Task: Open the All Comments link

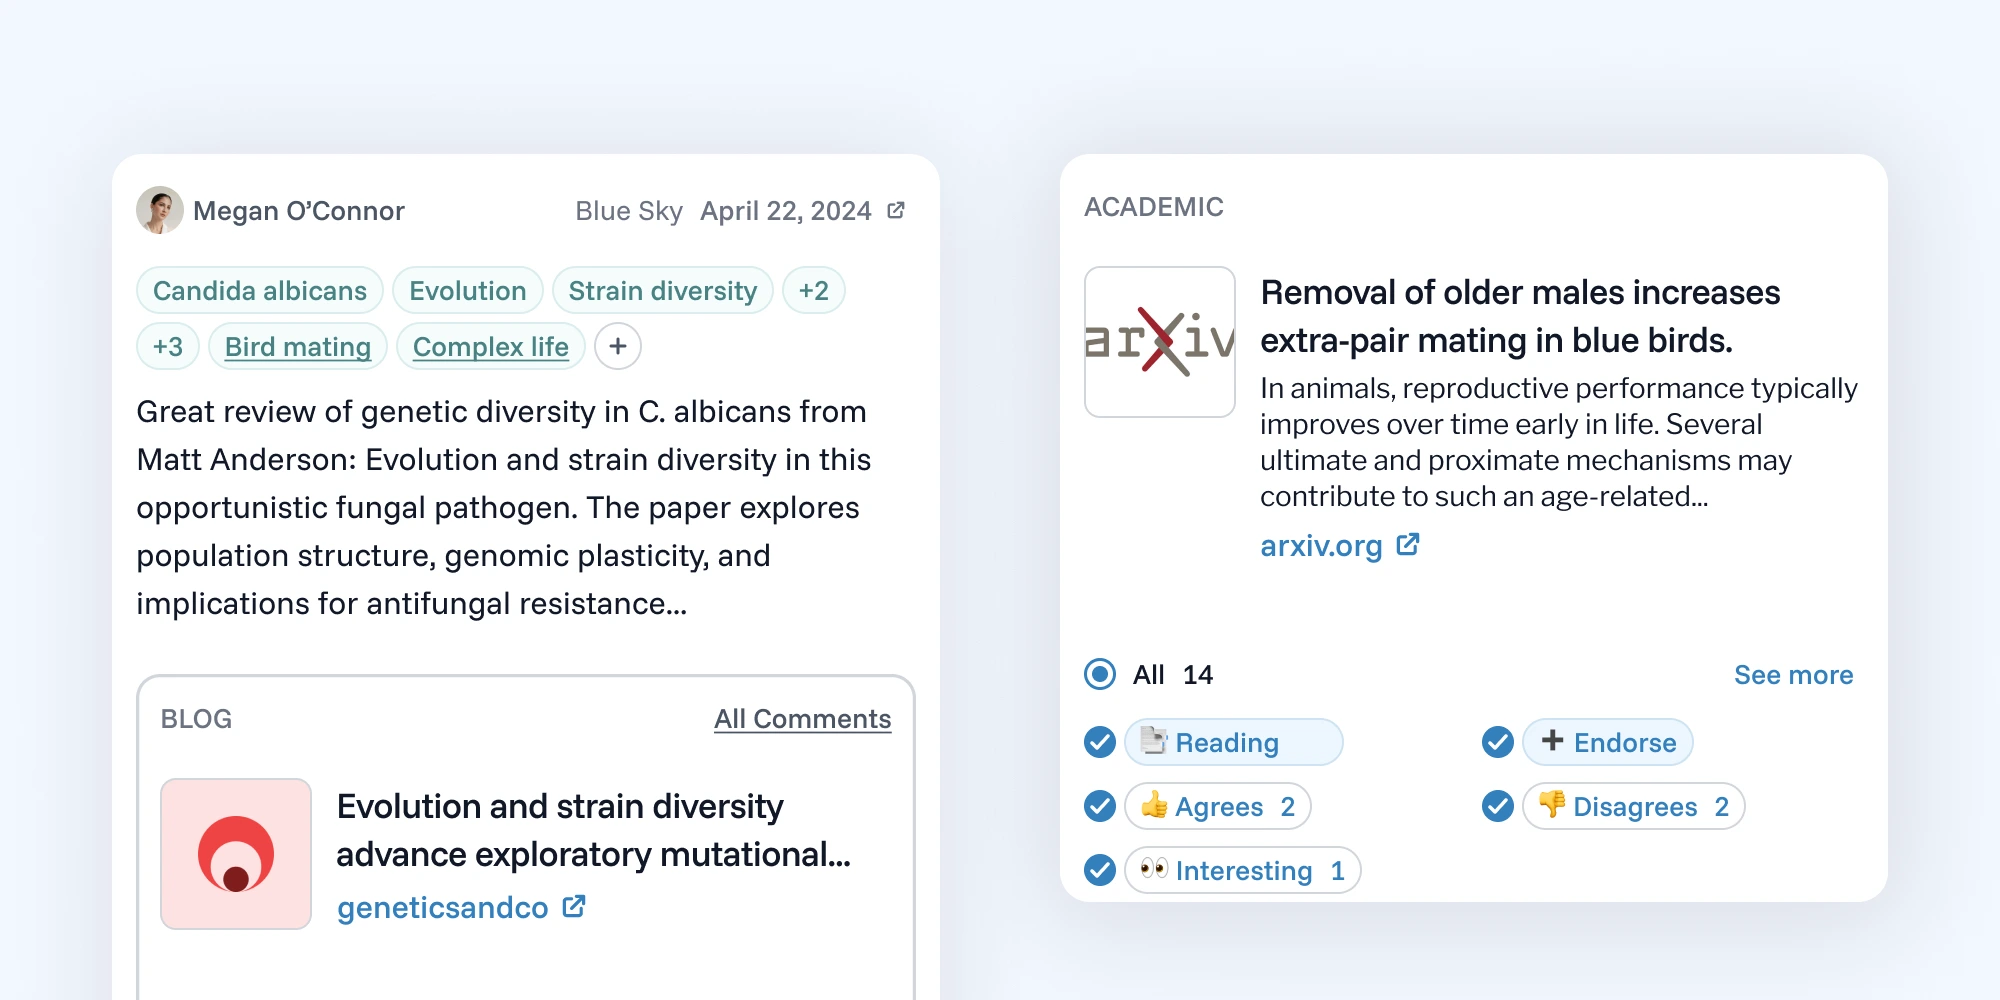Action: pyautogui.click(x=802, y=719)
